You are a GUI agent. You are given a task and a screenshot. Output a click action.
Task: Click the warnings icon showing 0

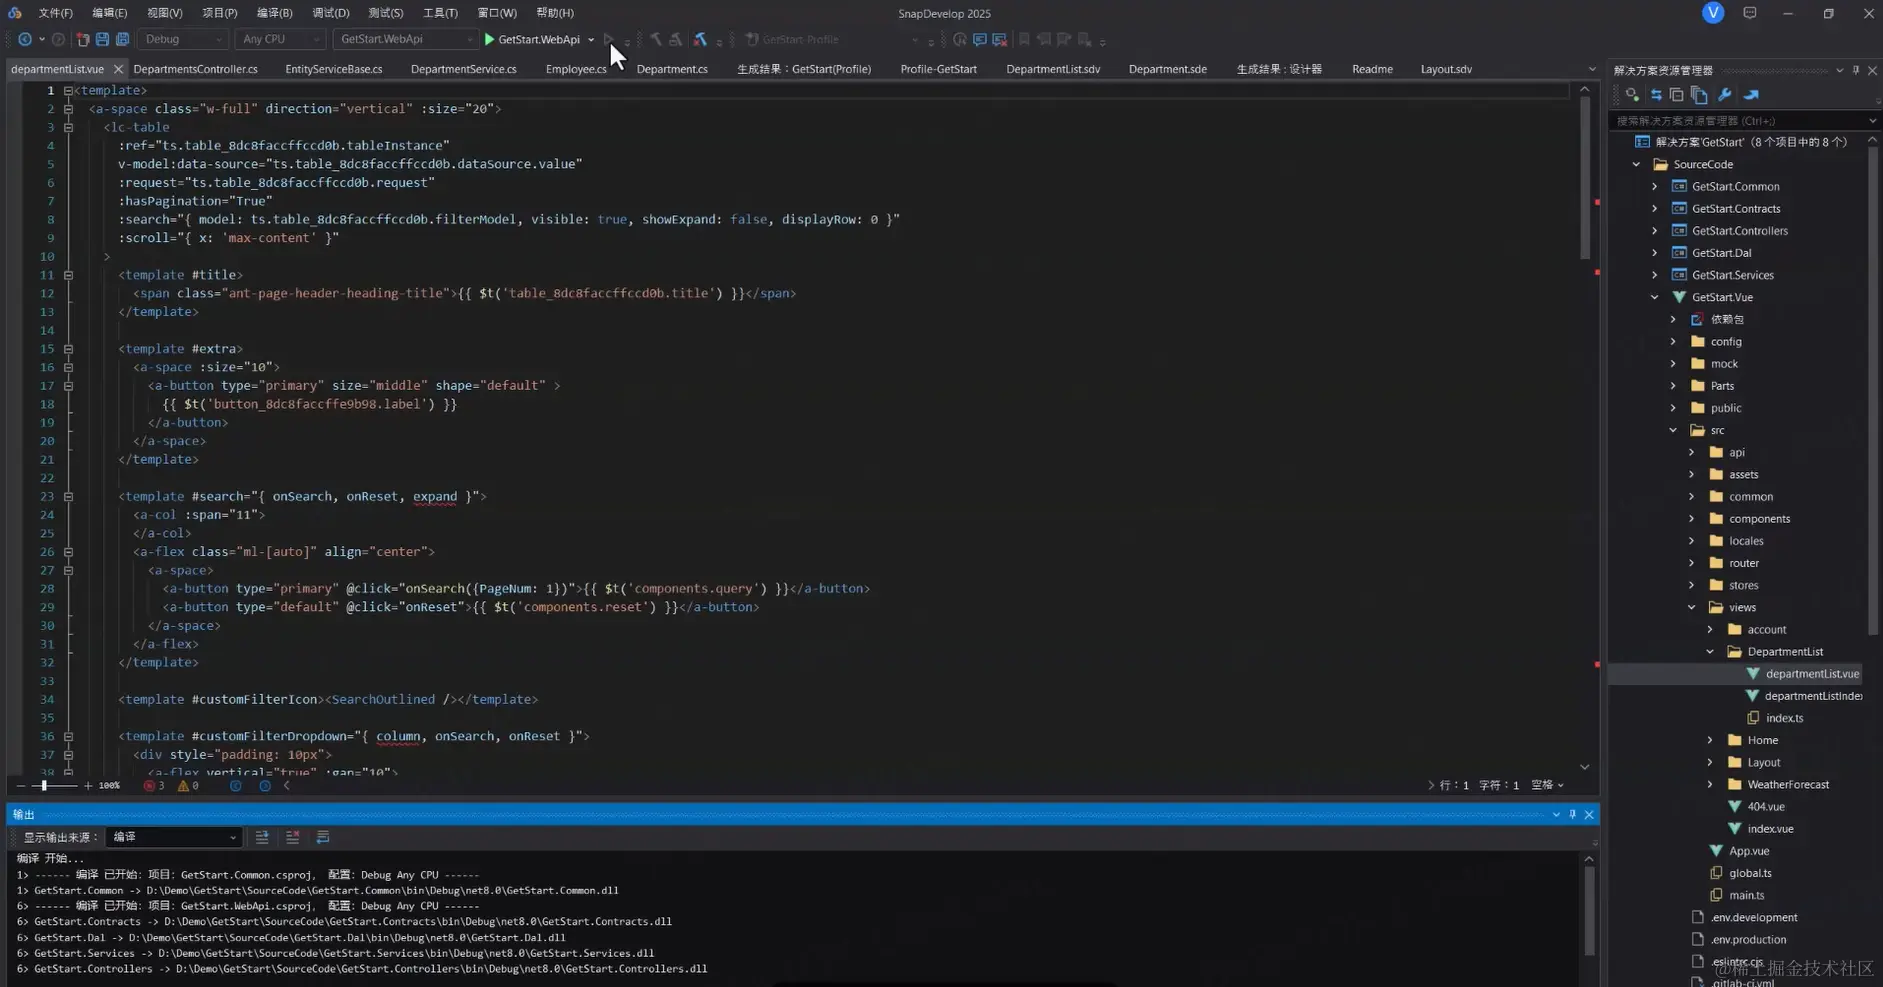click(183, 786)
